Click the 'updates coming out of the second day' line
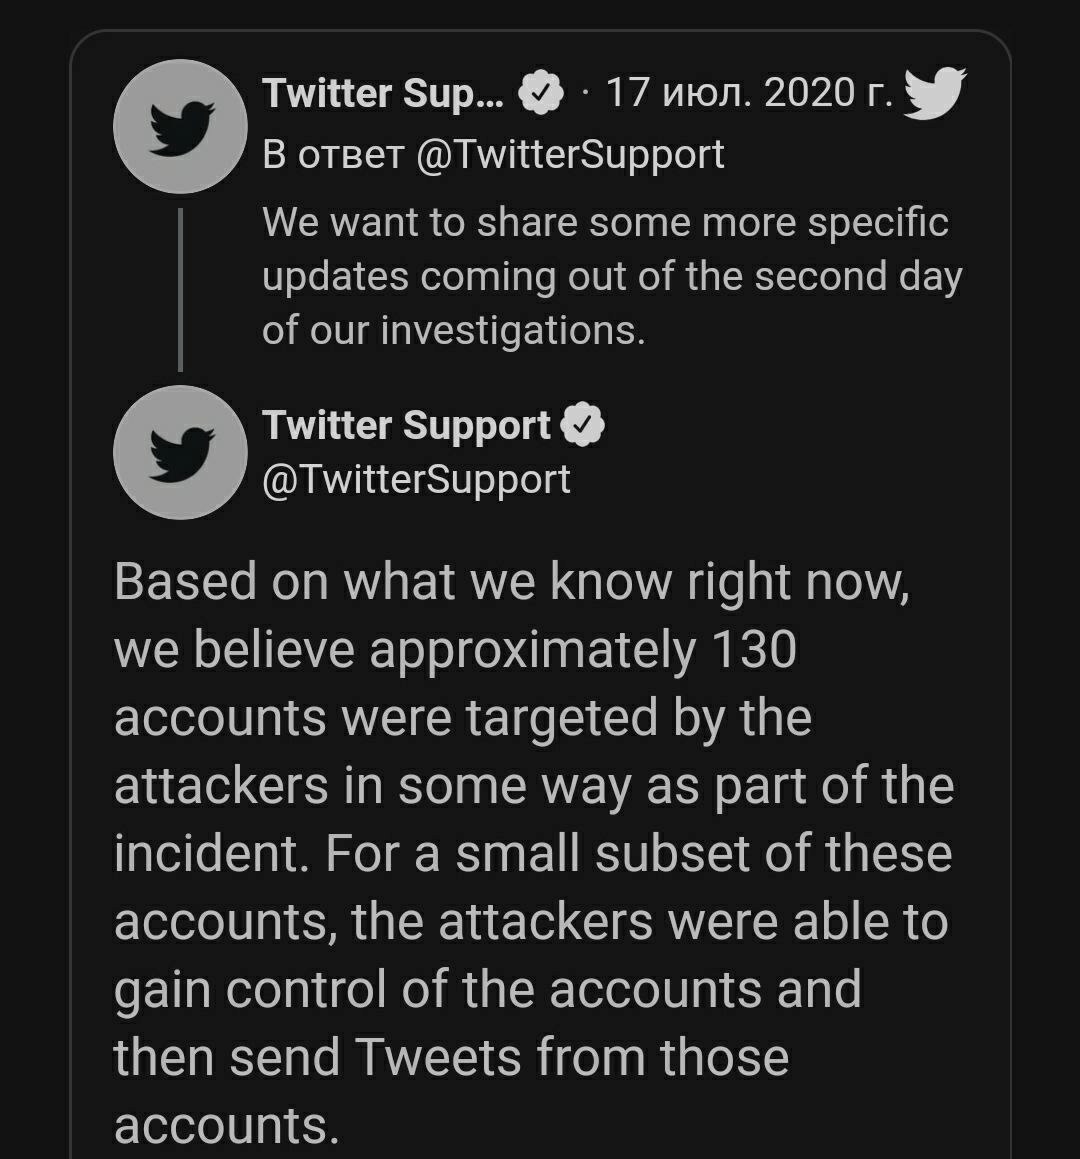This screenshot has width=1080, height=1159. 612,277
